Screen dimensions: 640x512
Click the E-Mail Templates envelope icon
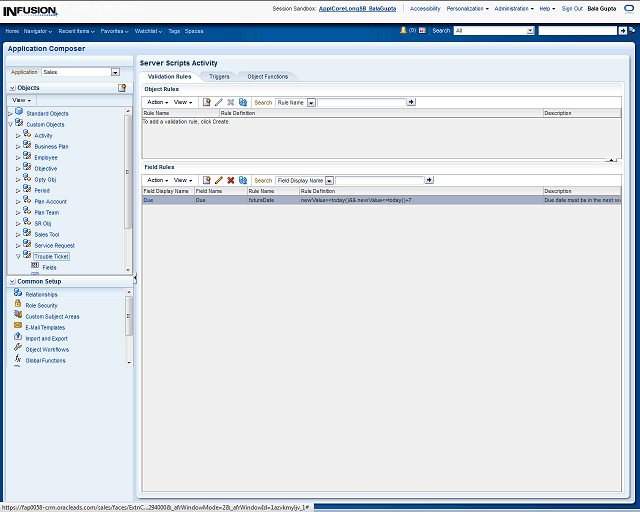coord(18,327)
